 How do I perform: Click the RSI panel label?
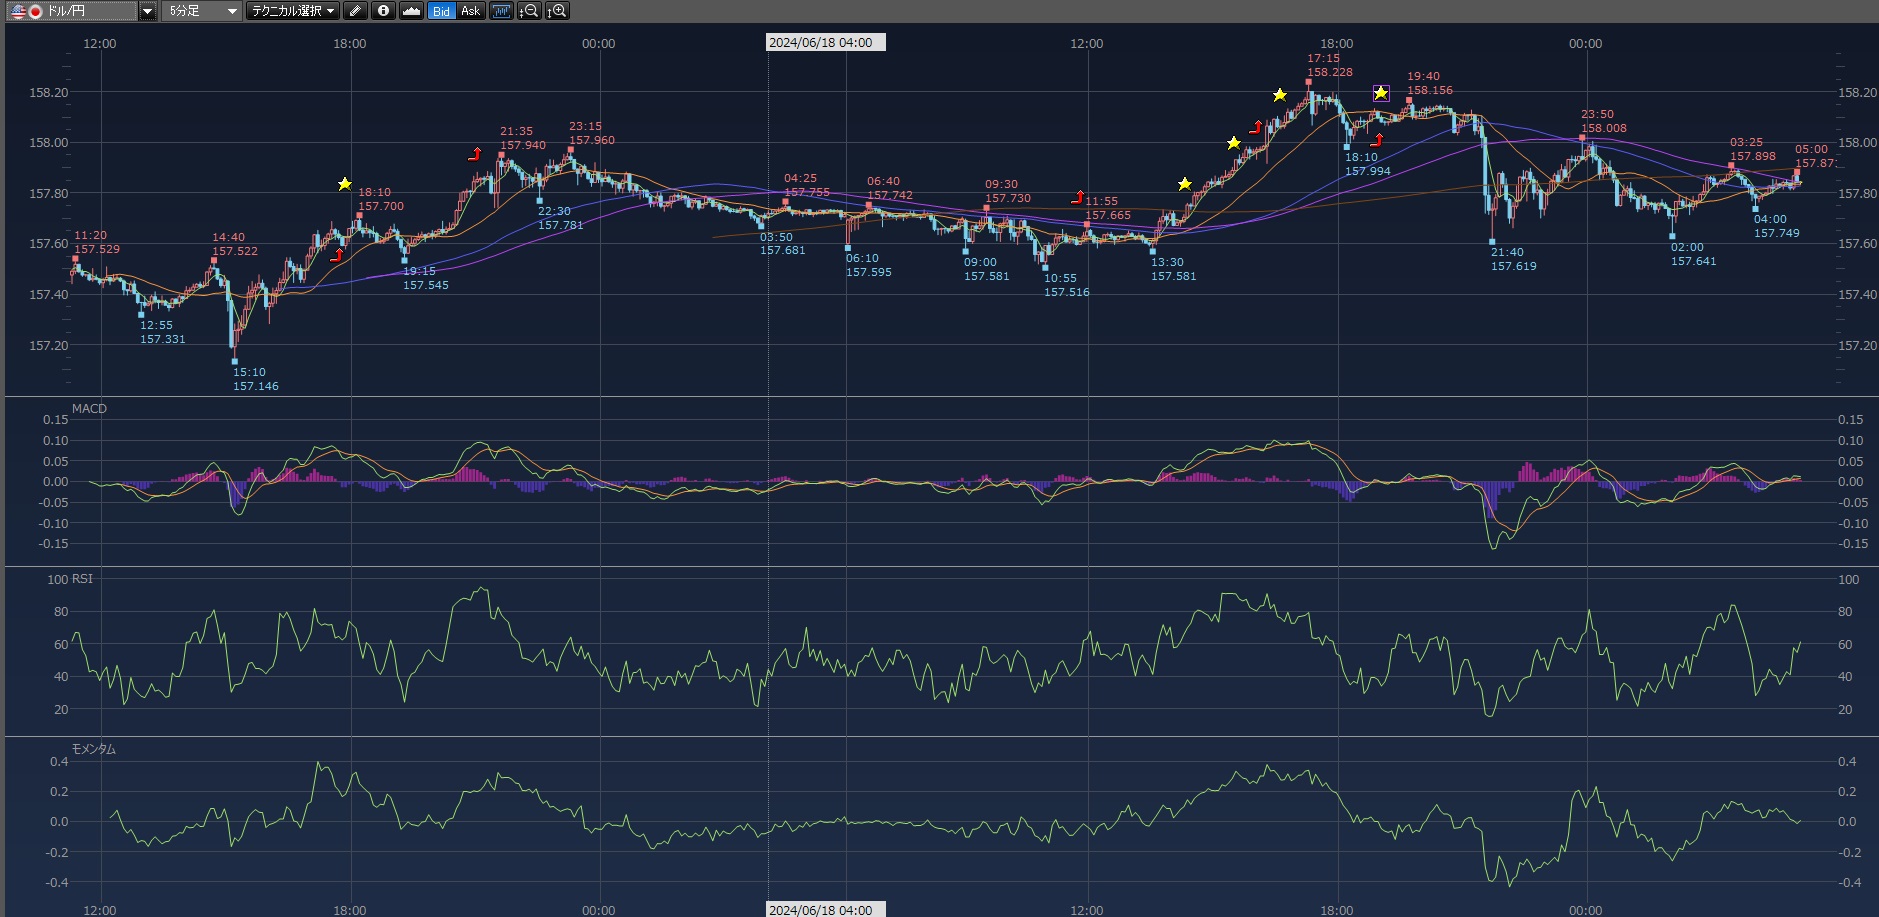point(82,579)
